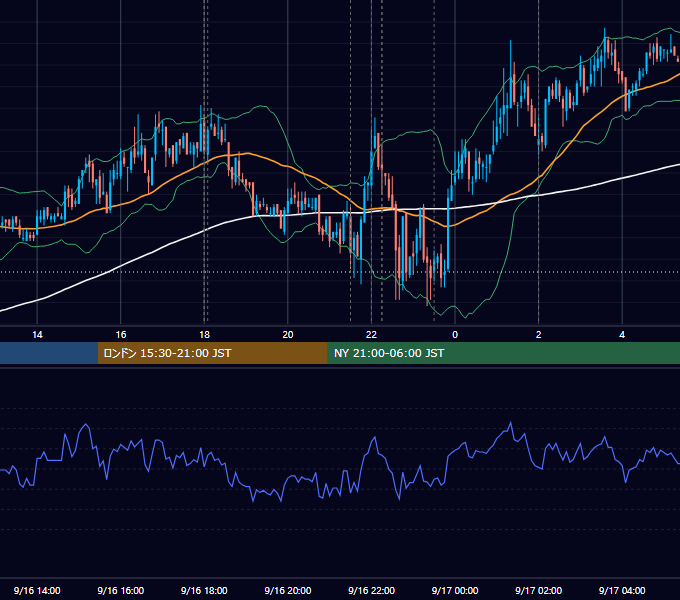Screen dimensions: 680x600
Task: Click the 9/16 22:00 time label
Action: (371, 590)
